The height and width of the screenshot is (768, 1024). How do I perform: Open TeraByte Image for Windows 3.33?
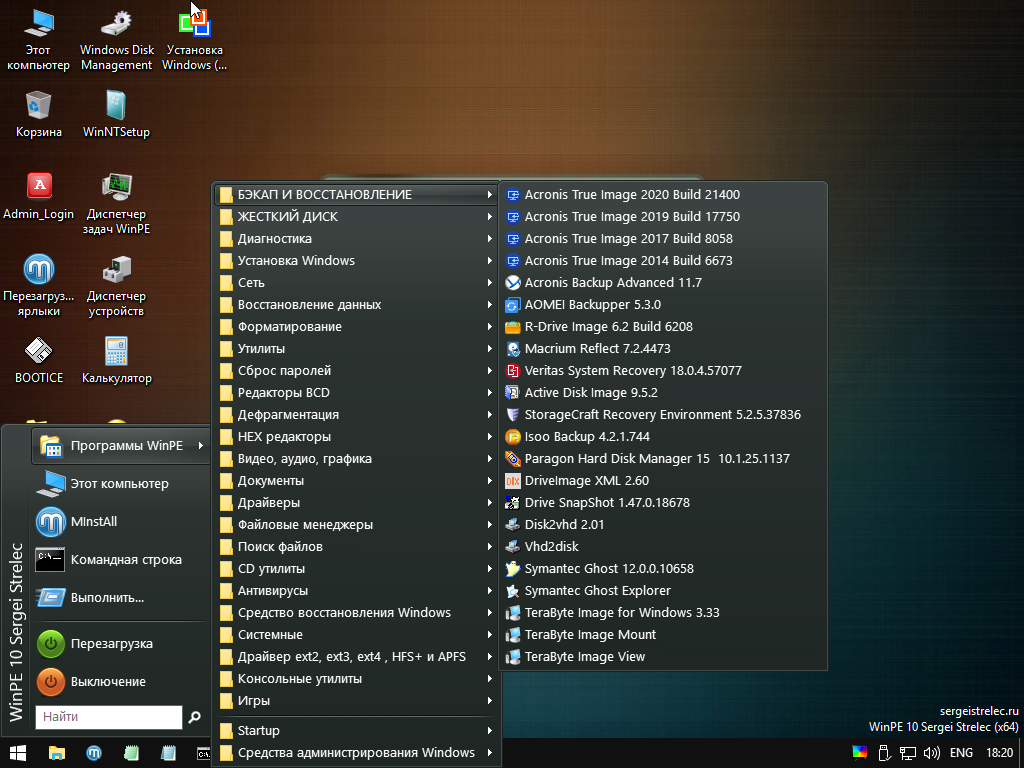pos(663,613)
